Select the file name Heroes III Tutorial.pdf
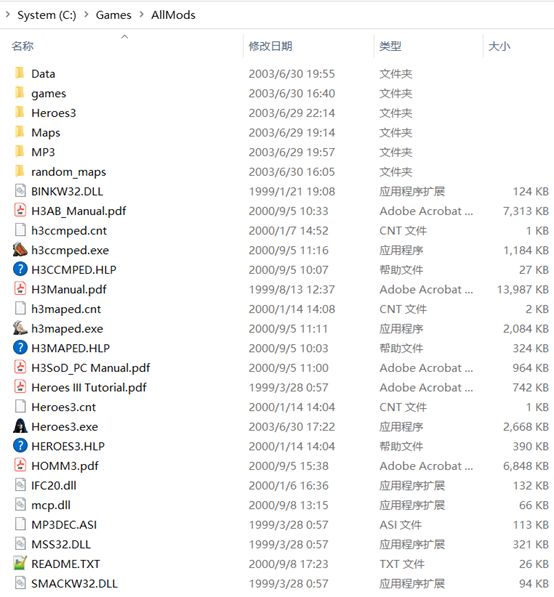 tap(89, 387)
